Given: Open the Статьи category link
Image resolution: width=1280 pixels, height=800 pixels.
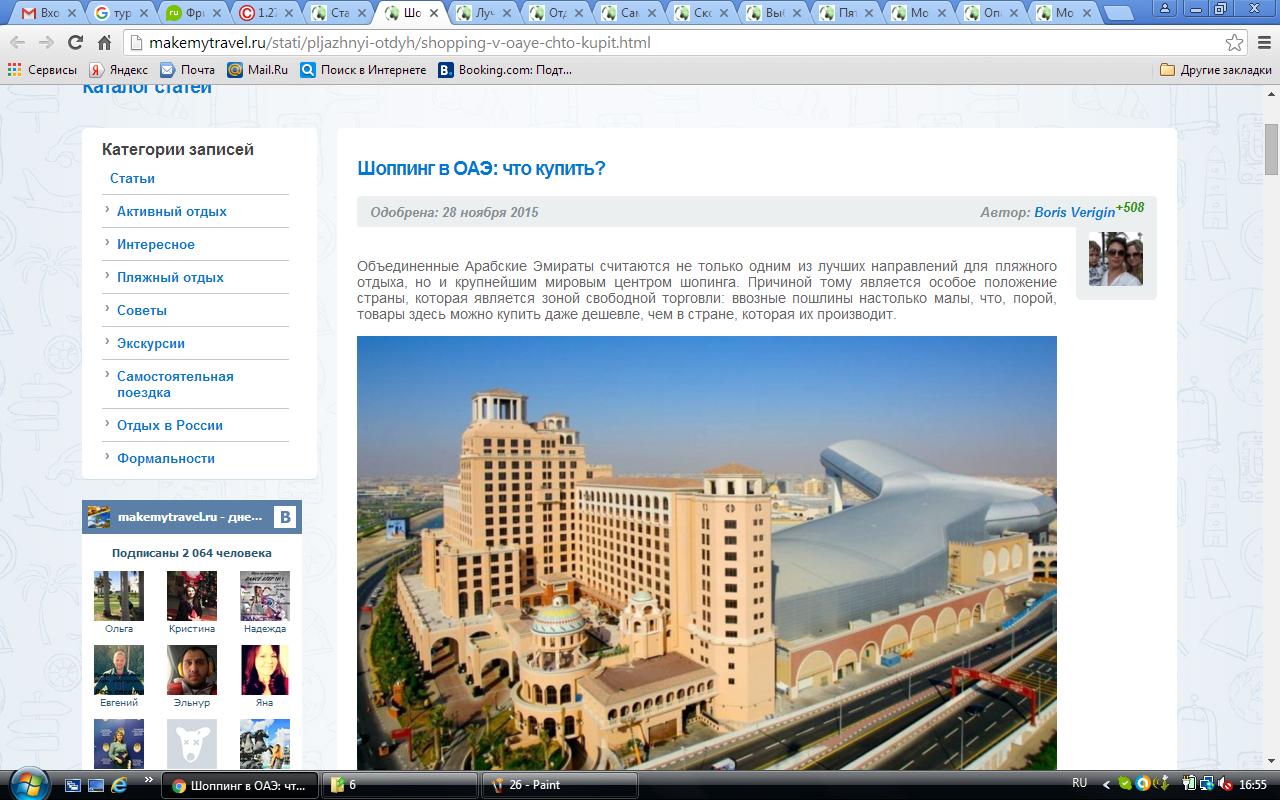Looking at the screenshot, I should (132, 178).
